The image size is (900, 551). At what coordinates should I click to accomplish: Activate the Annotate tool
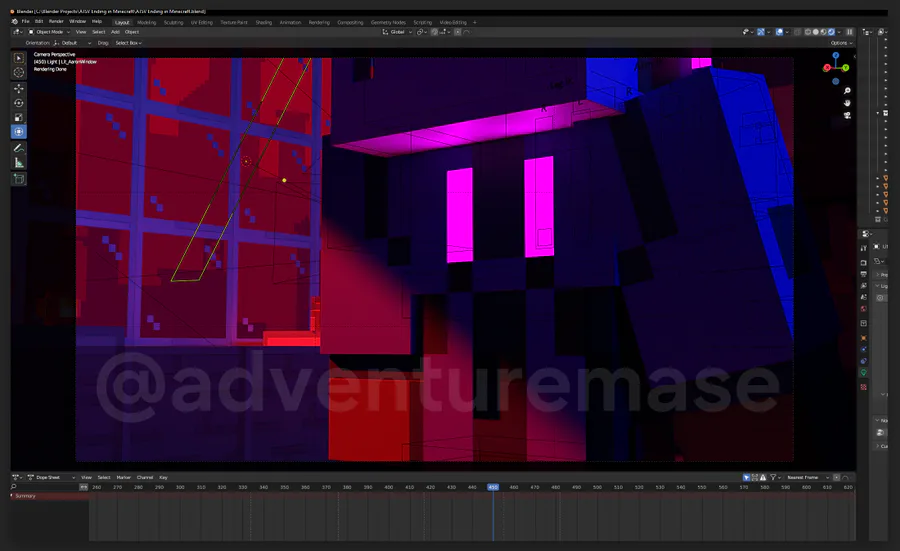[18, 148]
